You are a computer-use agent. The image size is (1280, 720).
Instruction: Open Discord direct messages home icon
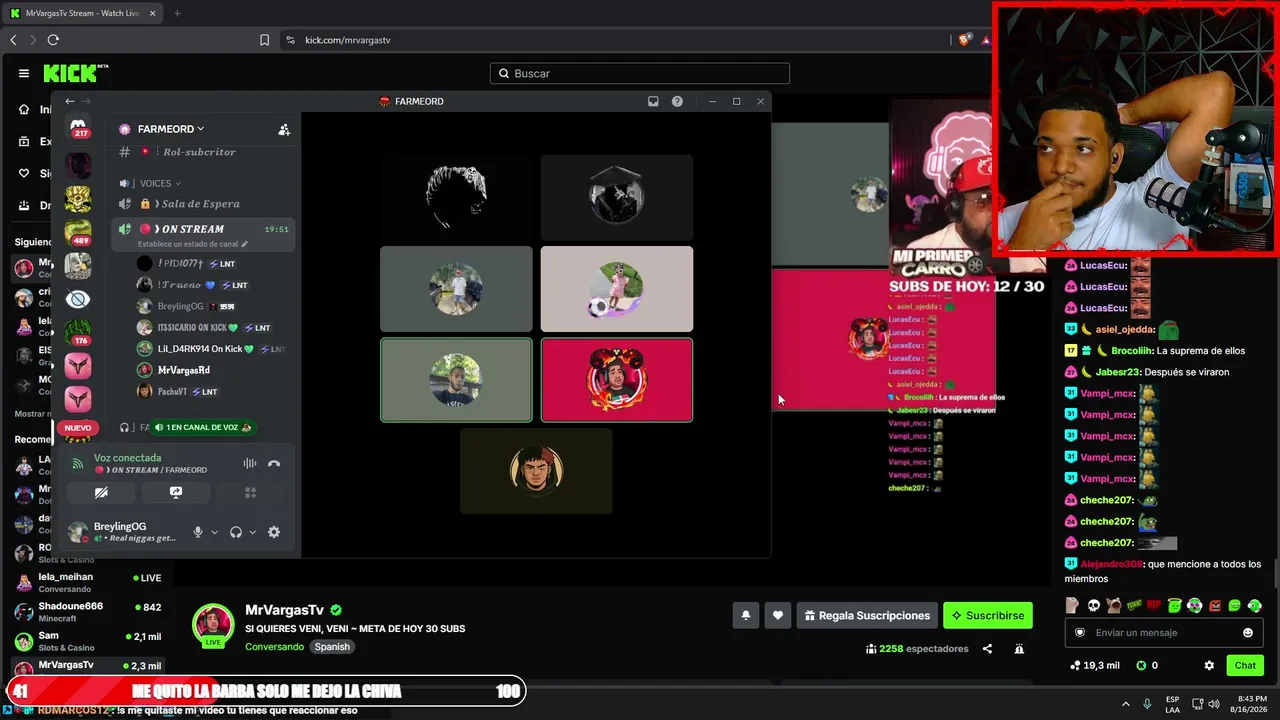[78, 127]
